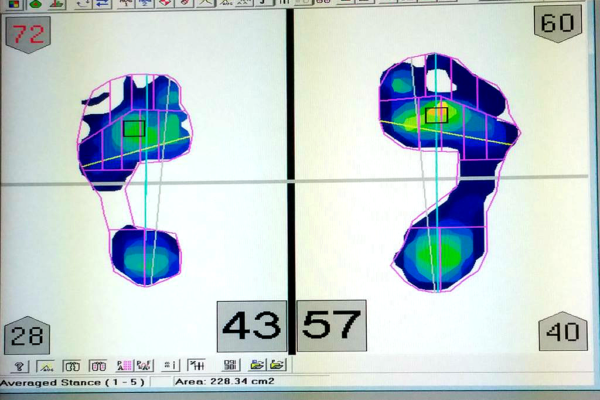Click the green shape icon in top toolbar
The height and width of the screenshot is (400, 600).
[x=36, y=4]
